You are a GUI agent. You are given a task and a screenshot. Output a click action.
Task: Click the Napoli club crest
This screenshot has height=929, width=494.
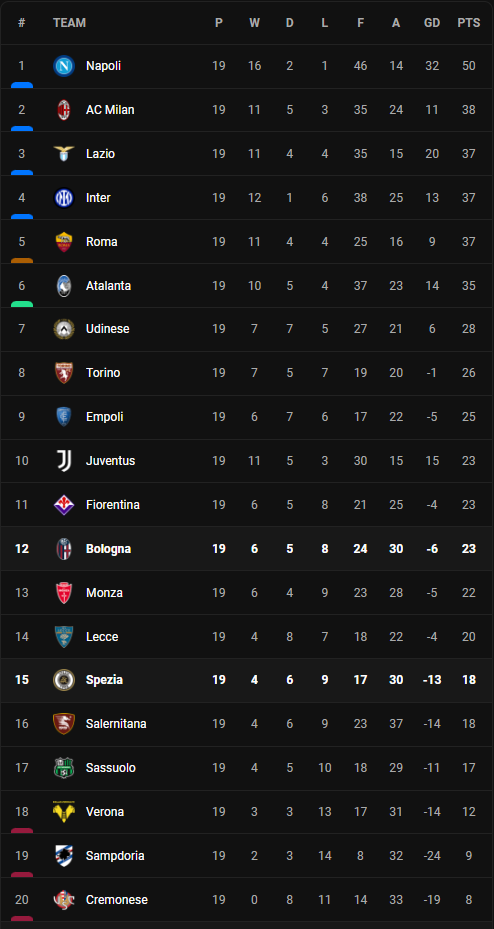coord(63,66)
